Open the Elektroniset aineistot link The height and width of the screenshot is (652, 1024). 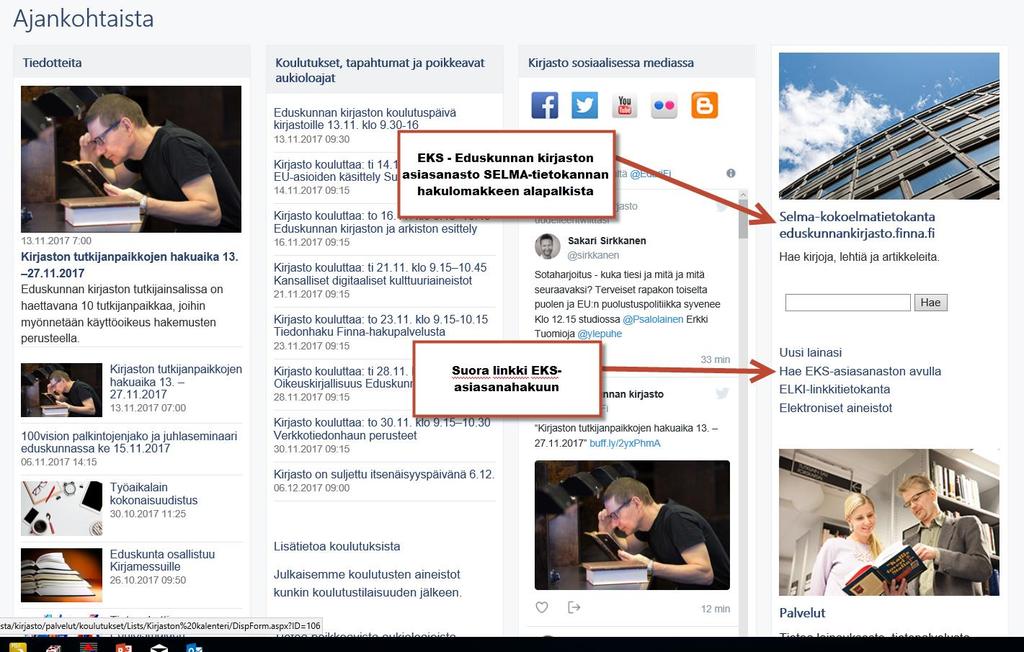[x=835, y=408]
